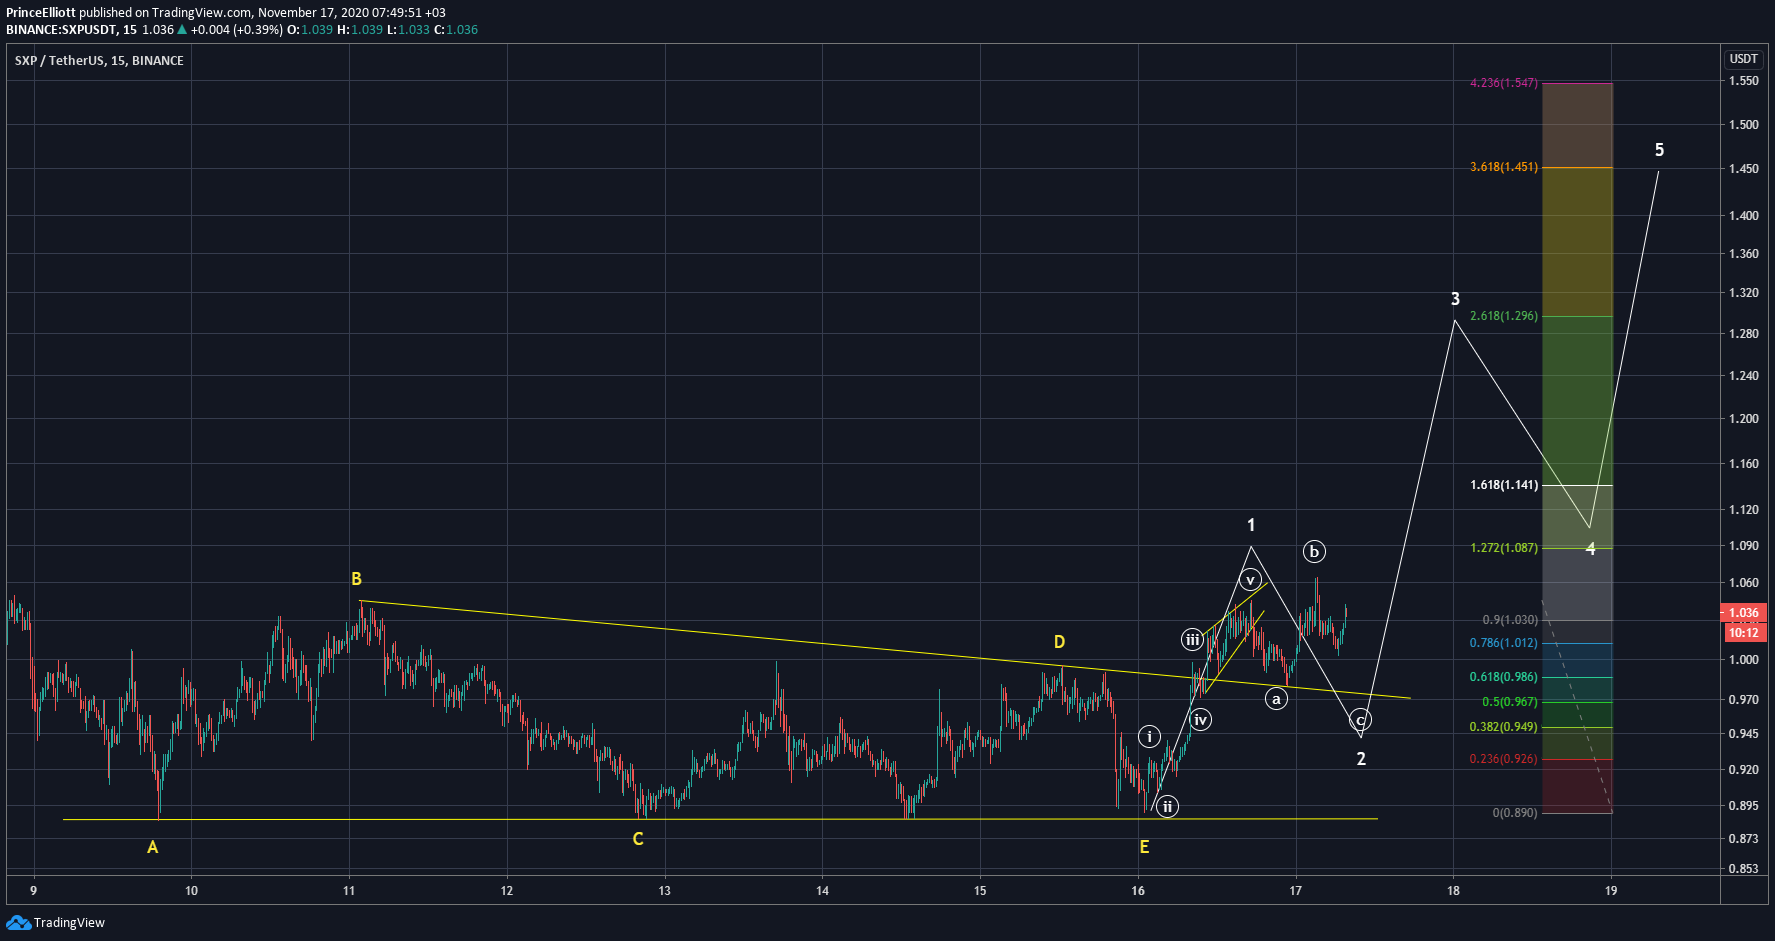Click the circled c correction marker

tap(1360, 719)
